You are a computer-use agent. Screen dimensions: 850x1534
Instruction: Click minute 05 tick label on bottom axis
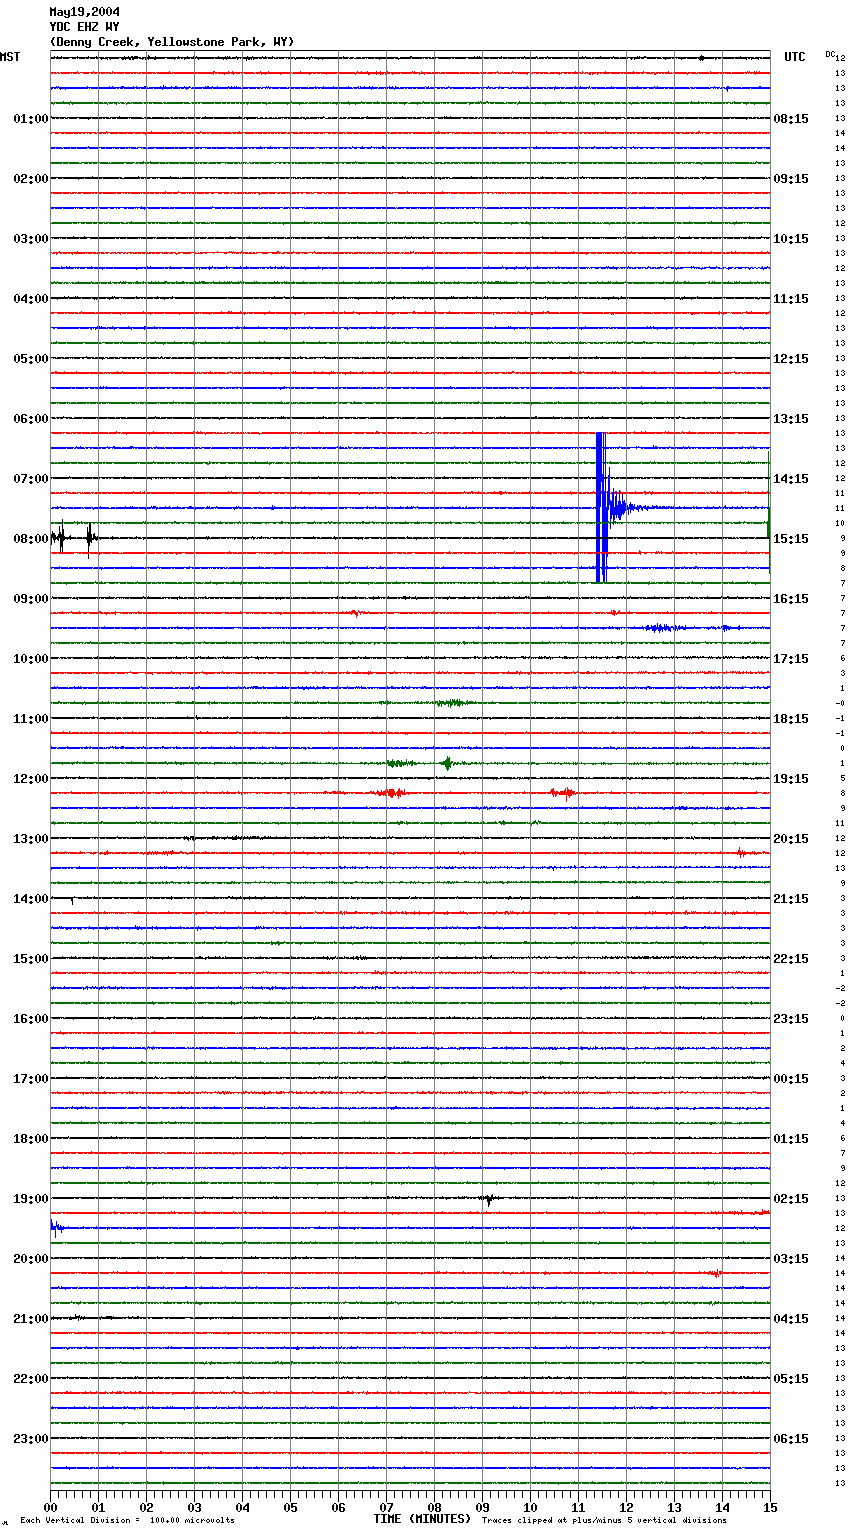tap(290, 1508)
